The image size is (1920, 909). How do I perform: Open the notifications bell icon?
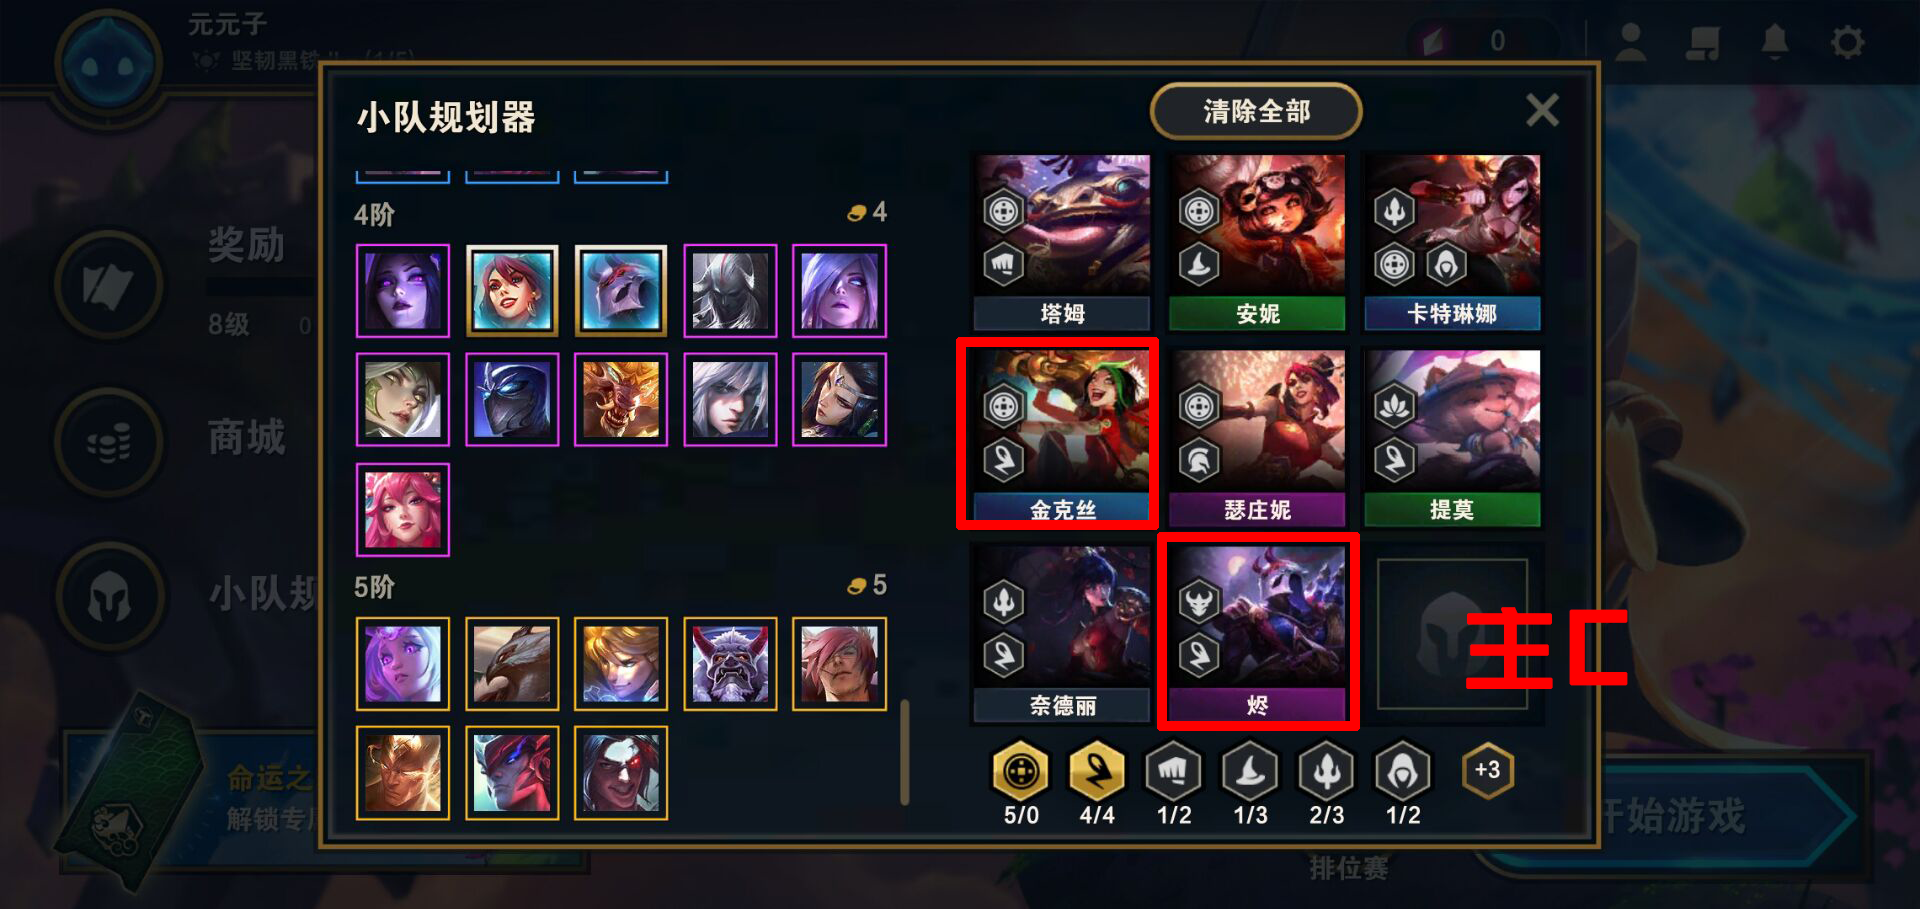pyautogui.click(x=1775, y=42)
